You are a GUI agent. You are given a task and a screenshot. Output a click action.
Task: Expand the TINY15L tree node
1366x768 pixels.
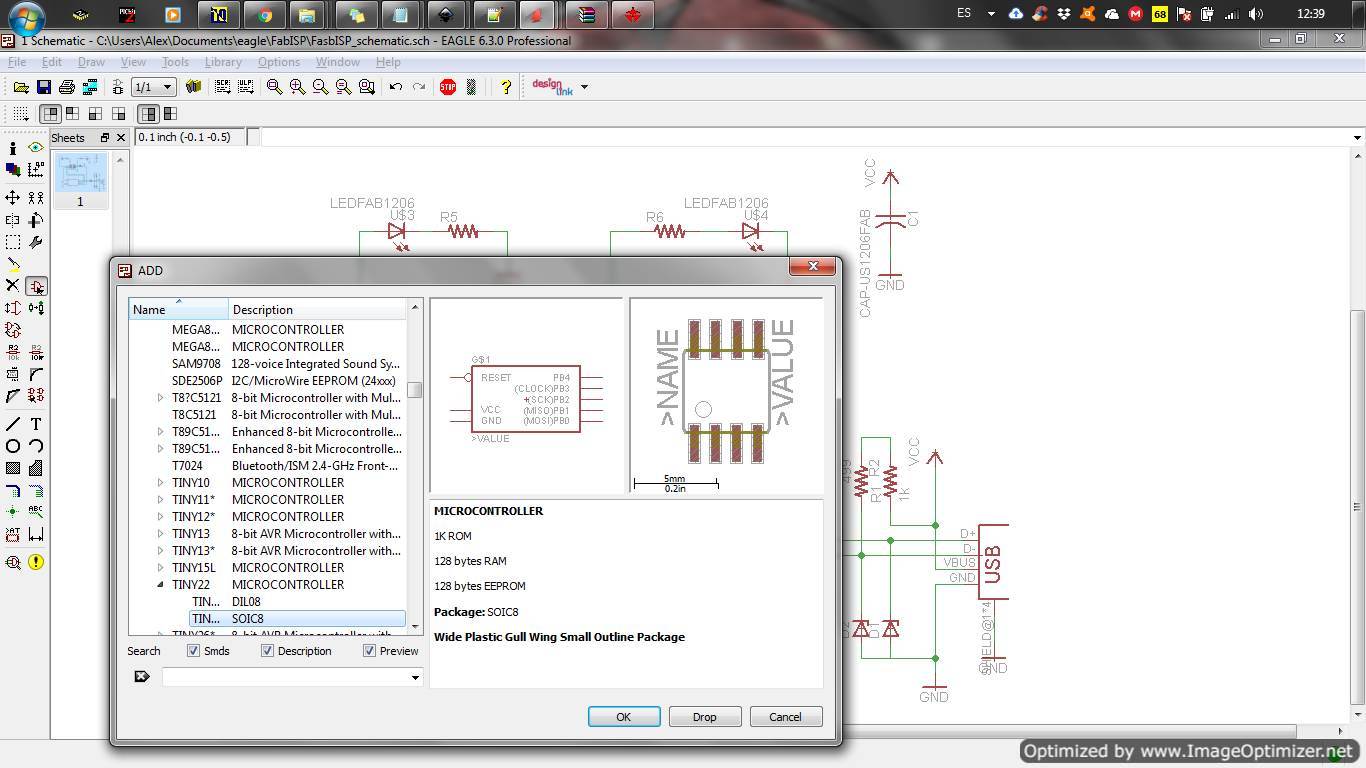click(x=160, y=567)
